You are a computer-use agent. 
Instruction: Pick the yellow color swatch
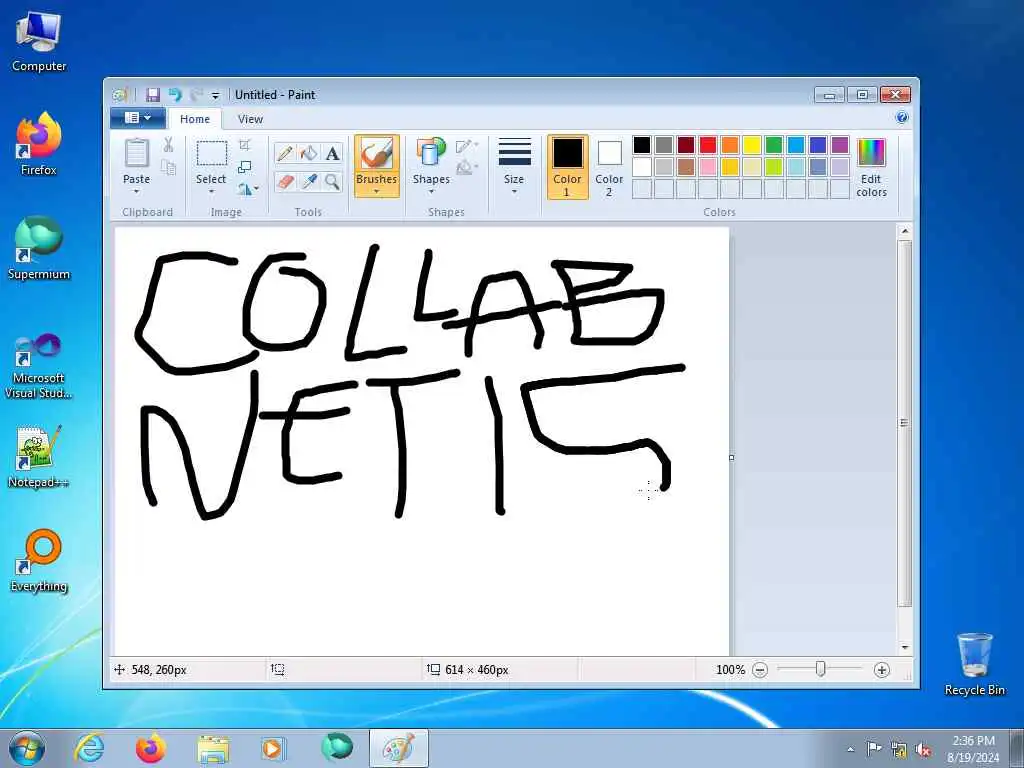(x=752, y=145)
